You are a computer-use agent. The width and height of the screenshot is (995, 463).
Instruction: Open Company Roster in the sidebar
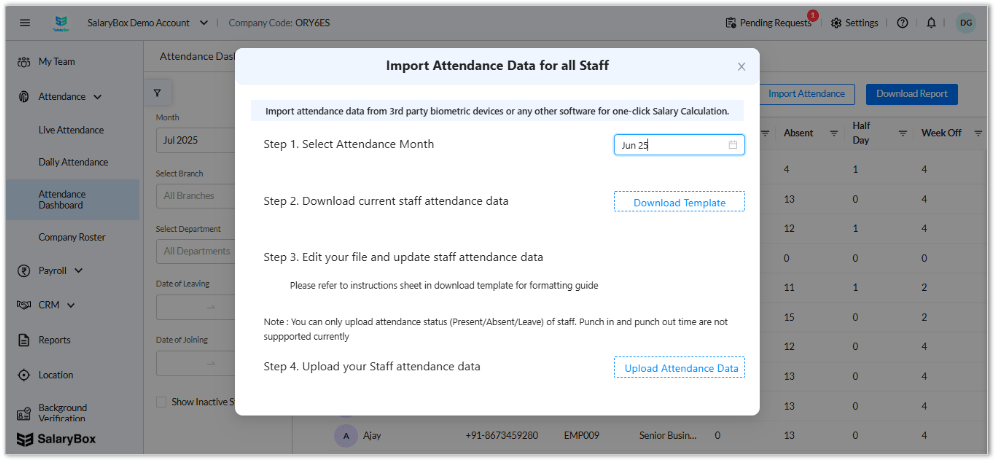(x=72, y=237)
